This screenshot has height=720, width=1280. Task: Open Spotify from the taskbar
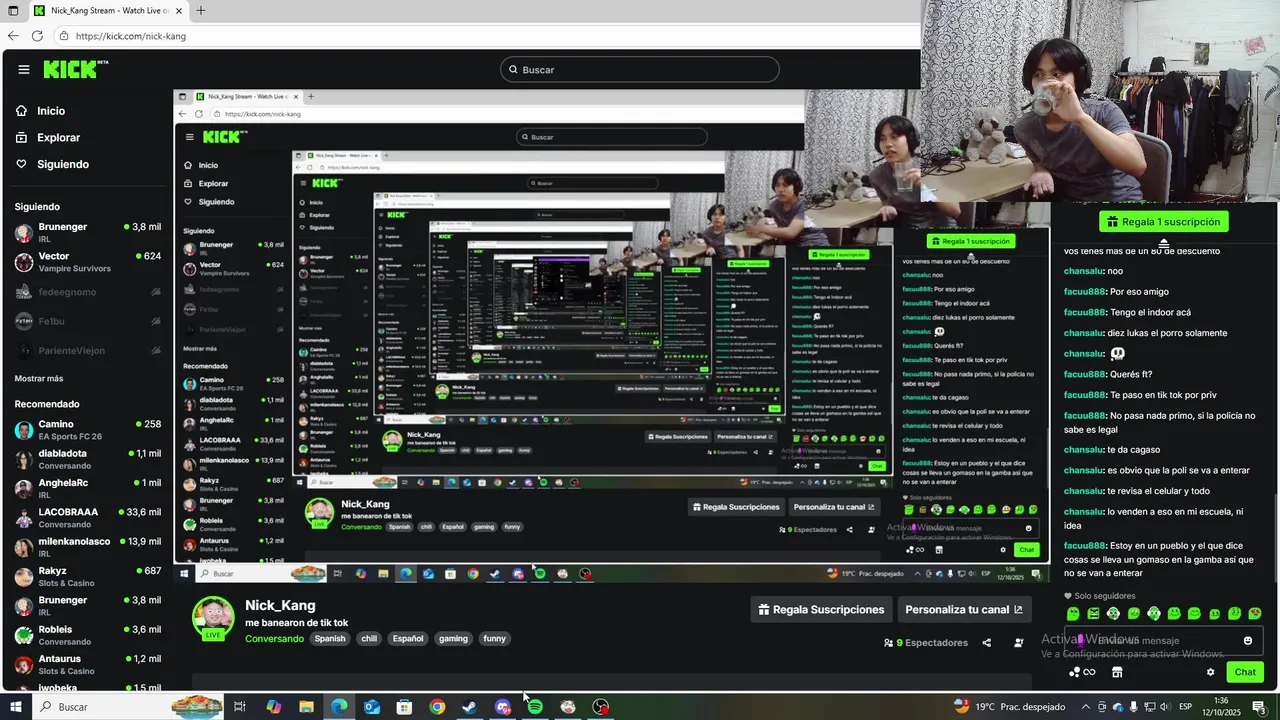point(535,707)
